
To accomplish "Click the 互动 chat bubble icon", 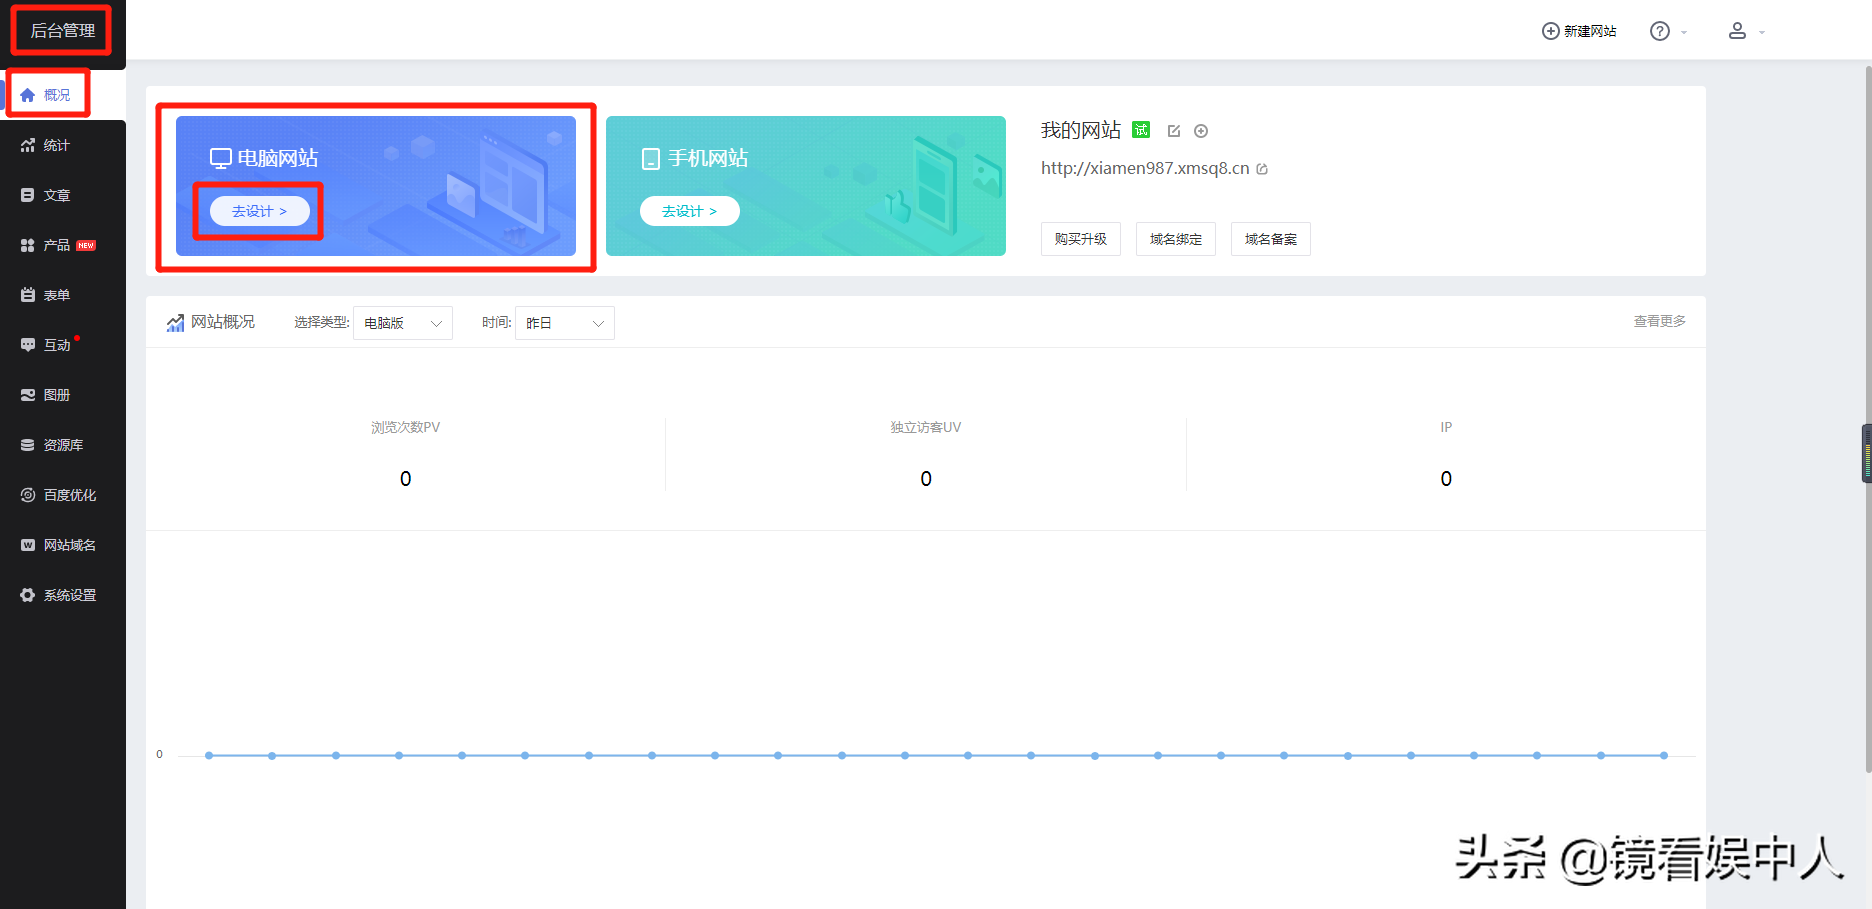I will click(28, 345).
